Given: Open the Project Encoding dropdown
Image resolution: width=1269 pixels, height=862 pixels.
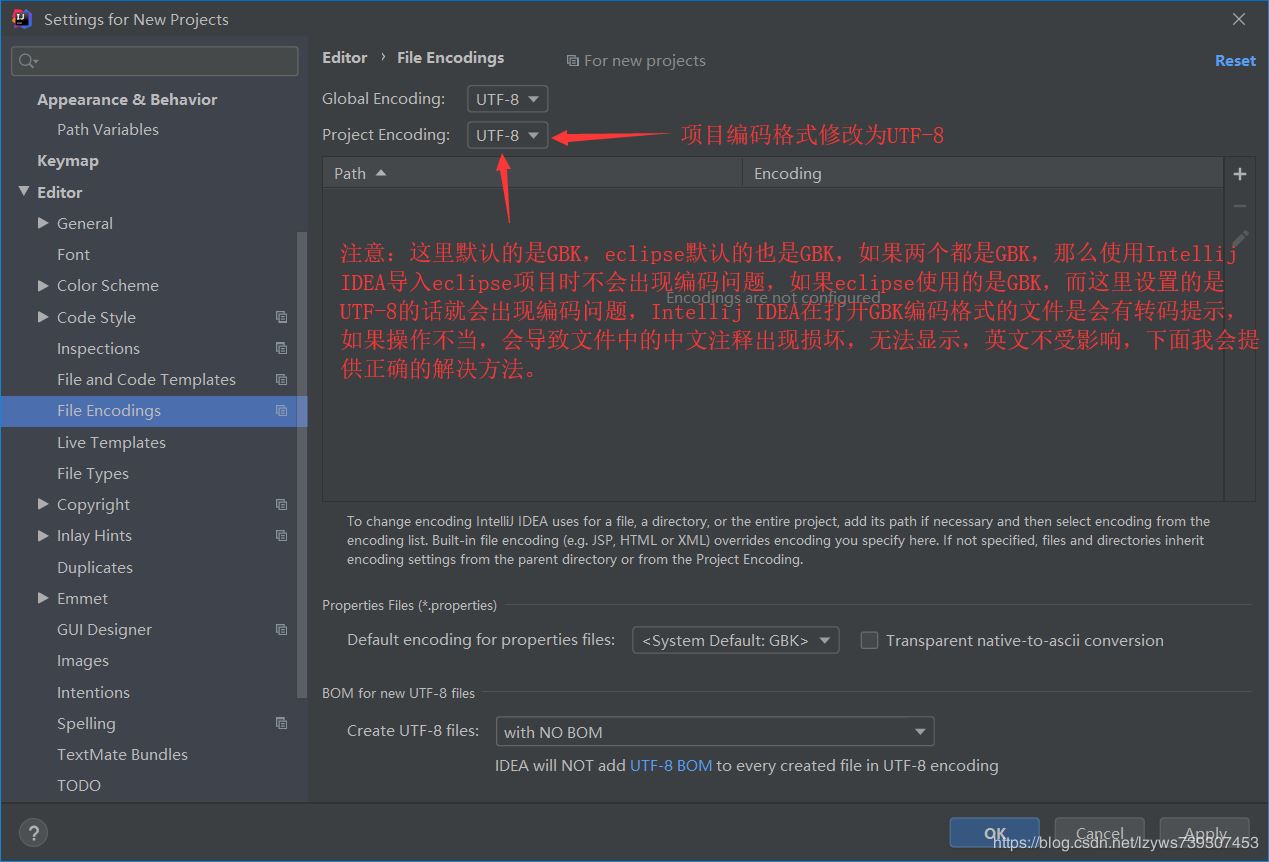Looking at the screenshot, I should coord(507,135).
